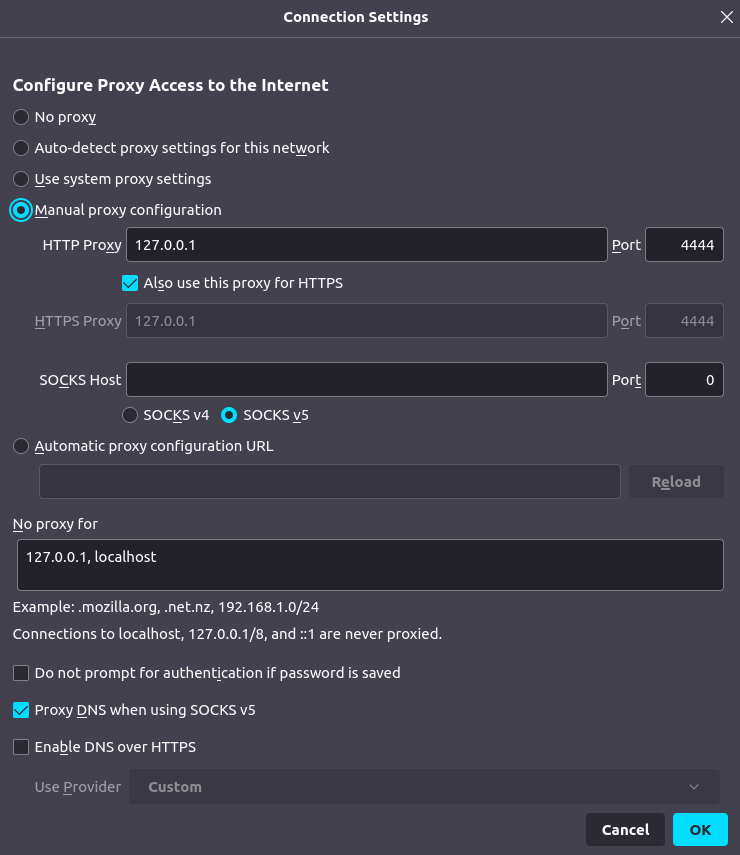
Task: Click the HTTP Proxy port field
Action: 684,245
